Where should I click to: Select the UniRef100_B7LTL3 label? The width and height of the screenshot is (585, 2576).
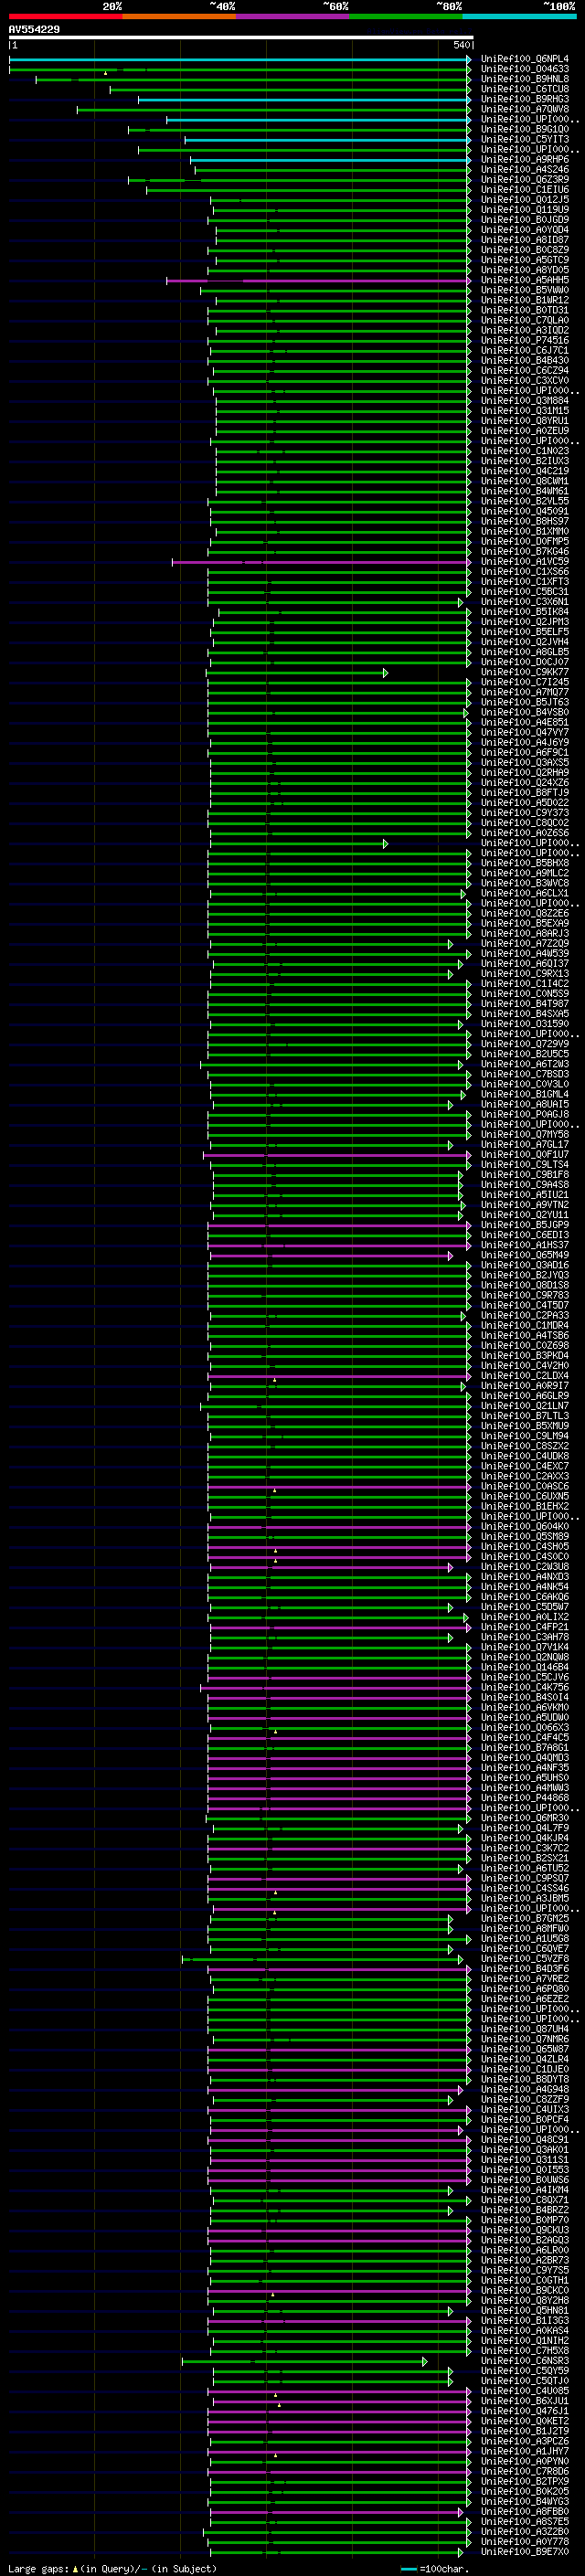524,1415
